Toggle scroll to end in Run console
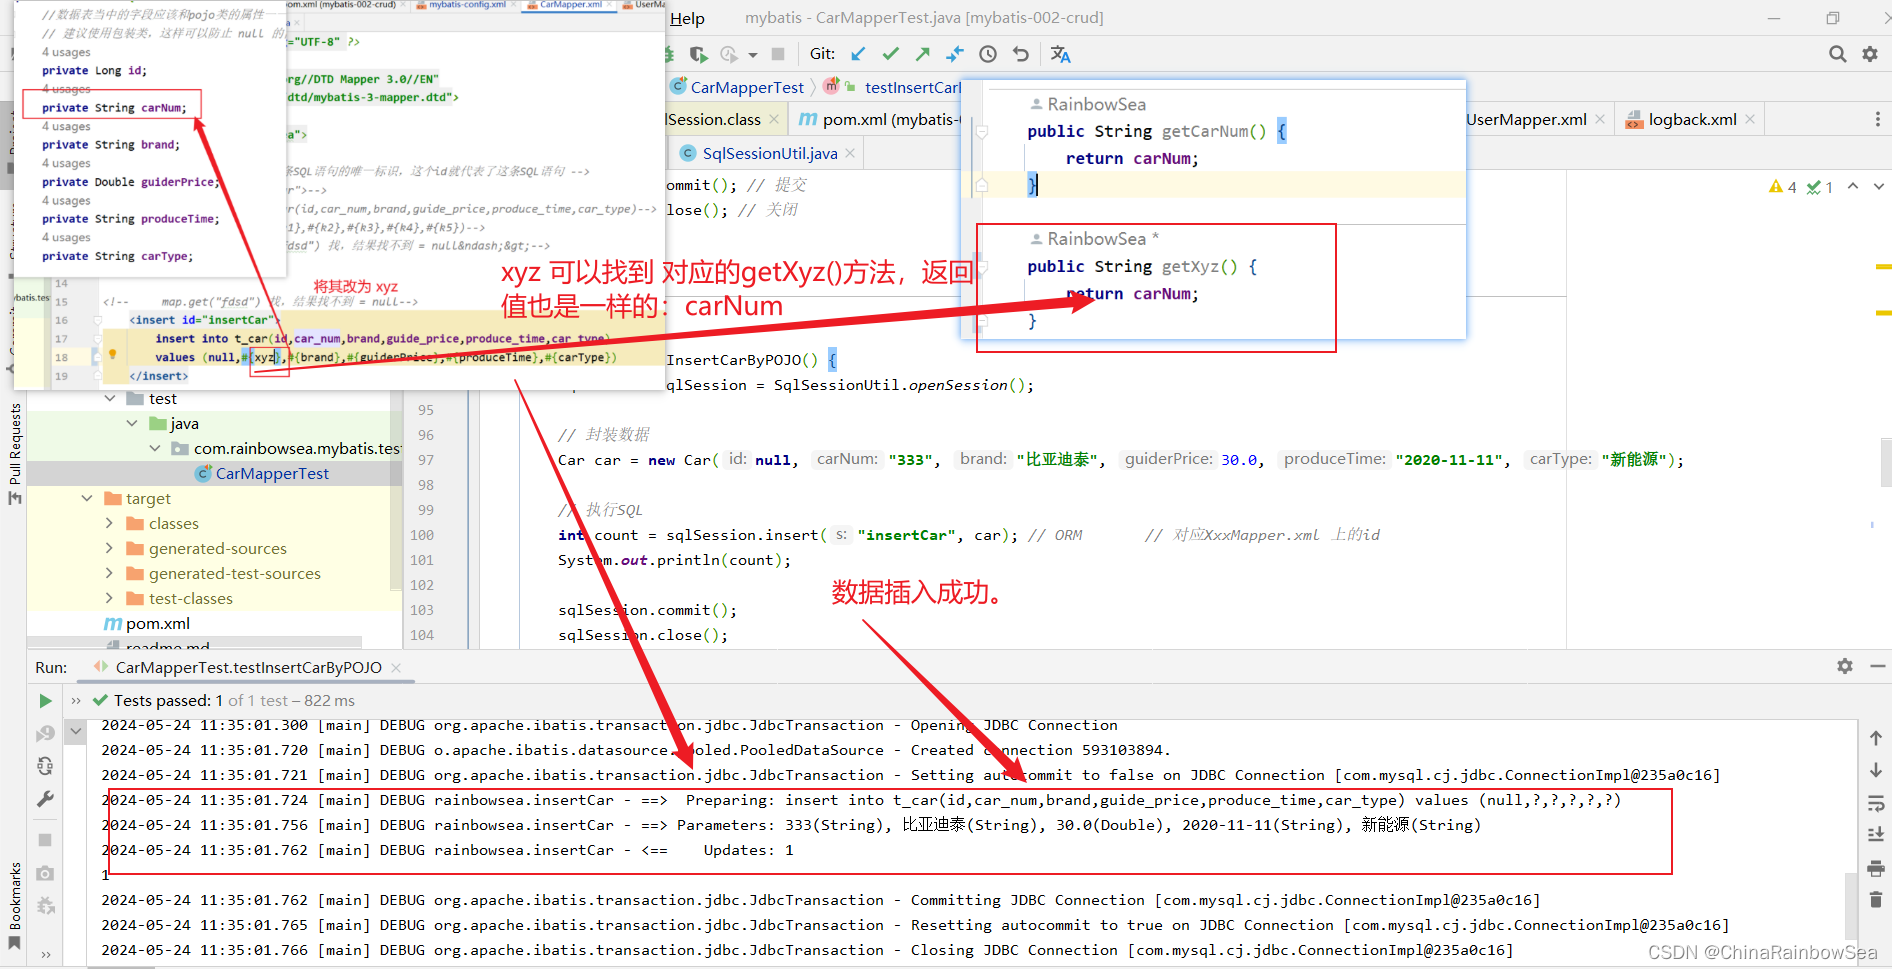 [1876, 834]
